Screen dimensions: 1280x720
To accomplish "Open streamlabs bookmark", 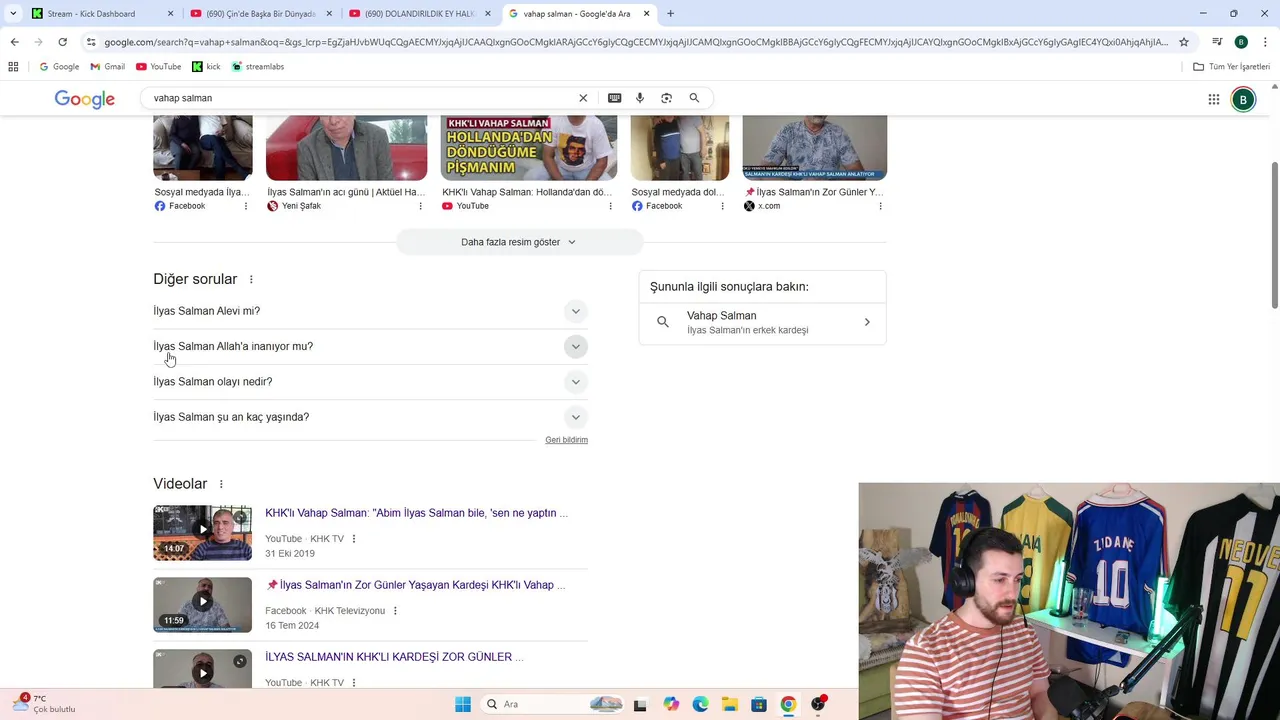I will click(258, 67).
